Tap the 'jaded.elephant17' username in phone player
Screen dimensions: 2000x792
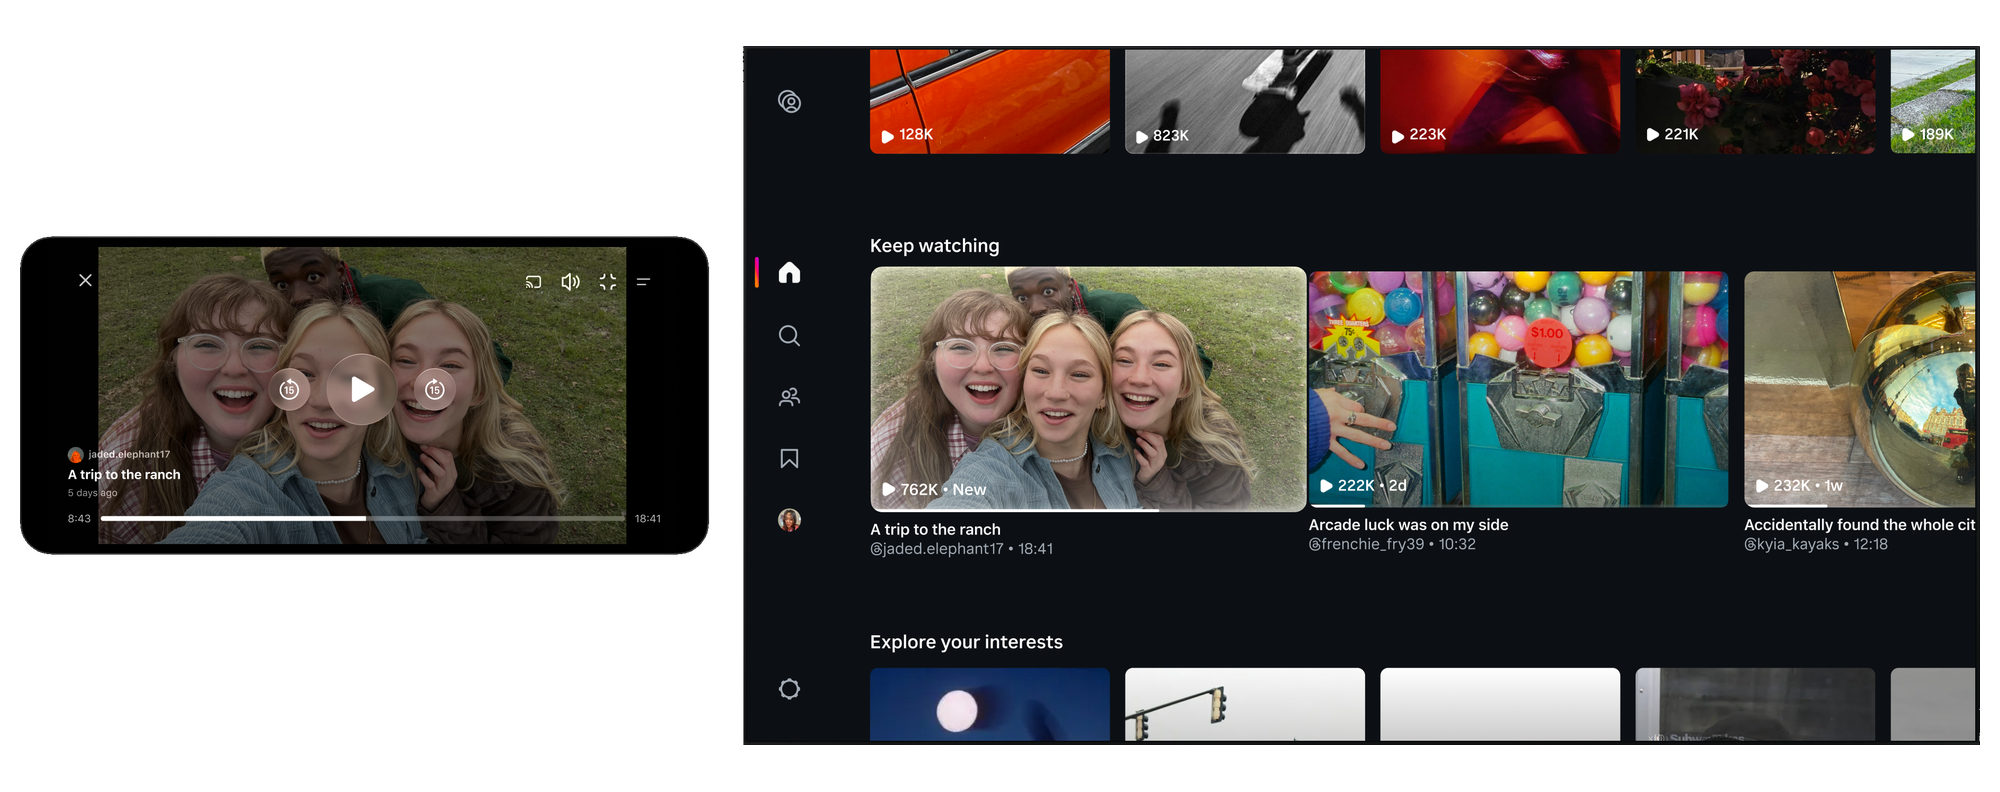[x=129, y=455]
